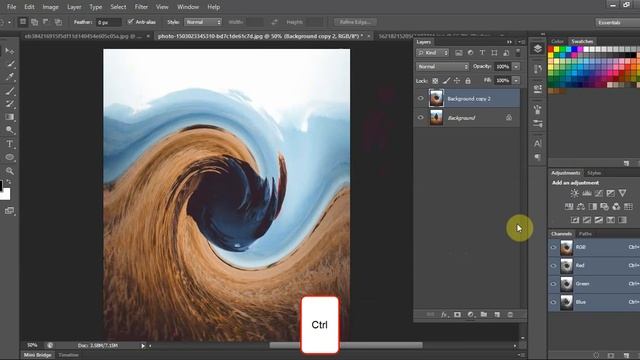Viewport: 640px width, 360px height.
Task: Click the smart object filter icon
Action: tap(506, 53)
